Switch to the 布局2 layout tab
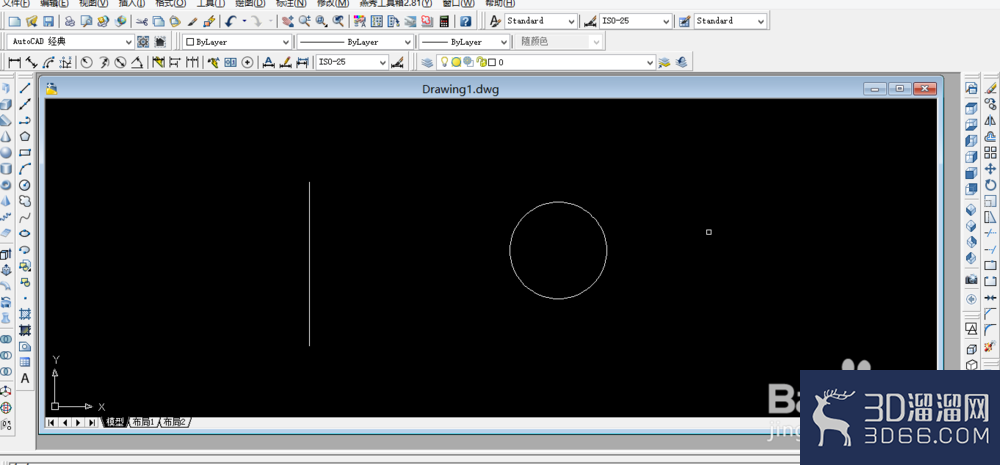The width and height of the screenshot is (1000, 465). [x=174, y=422]
